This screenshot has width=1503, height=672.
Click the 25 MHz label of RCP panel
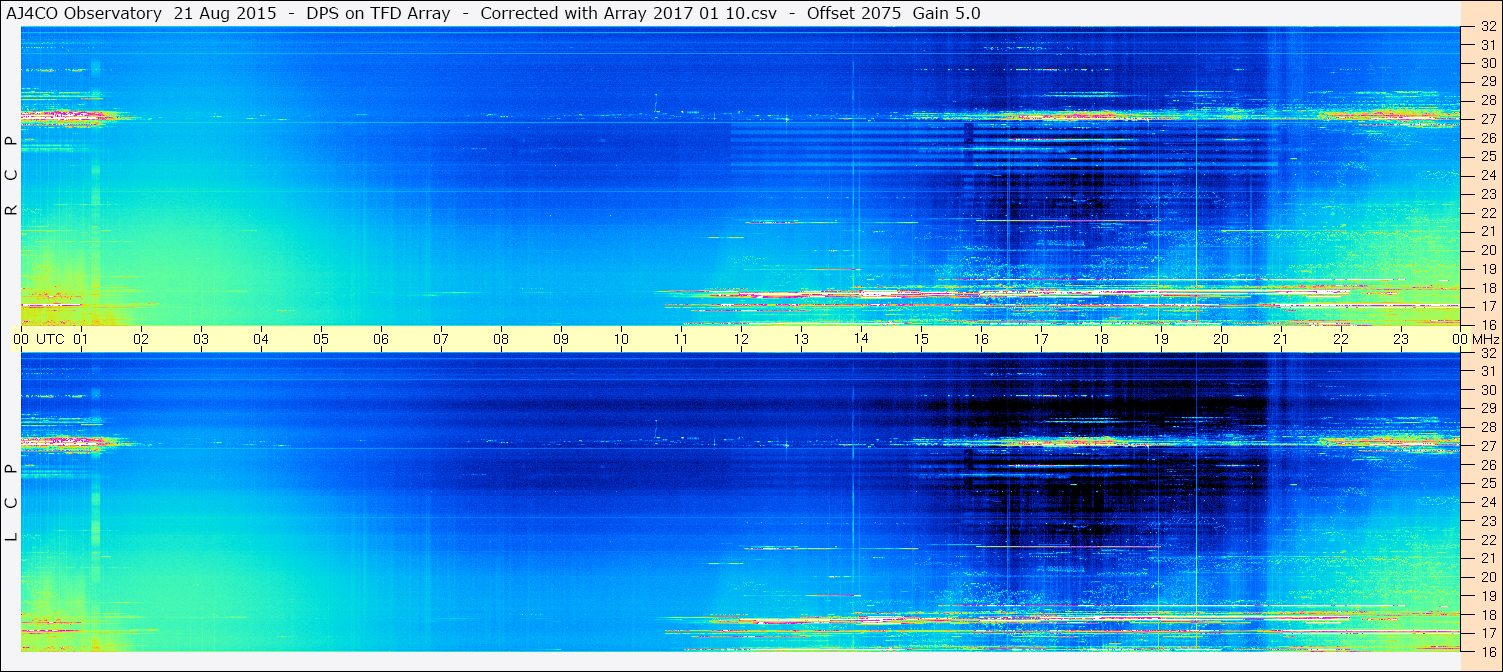(x=1488, y=157)
